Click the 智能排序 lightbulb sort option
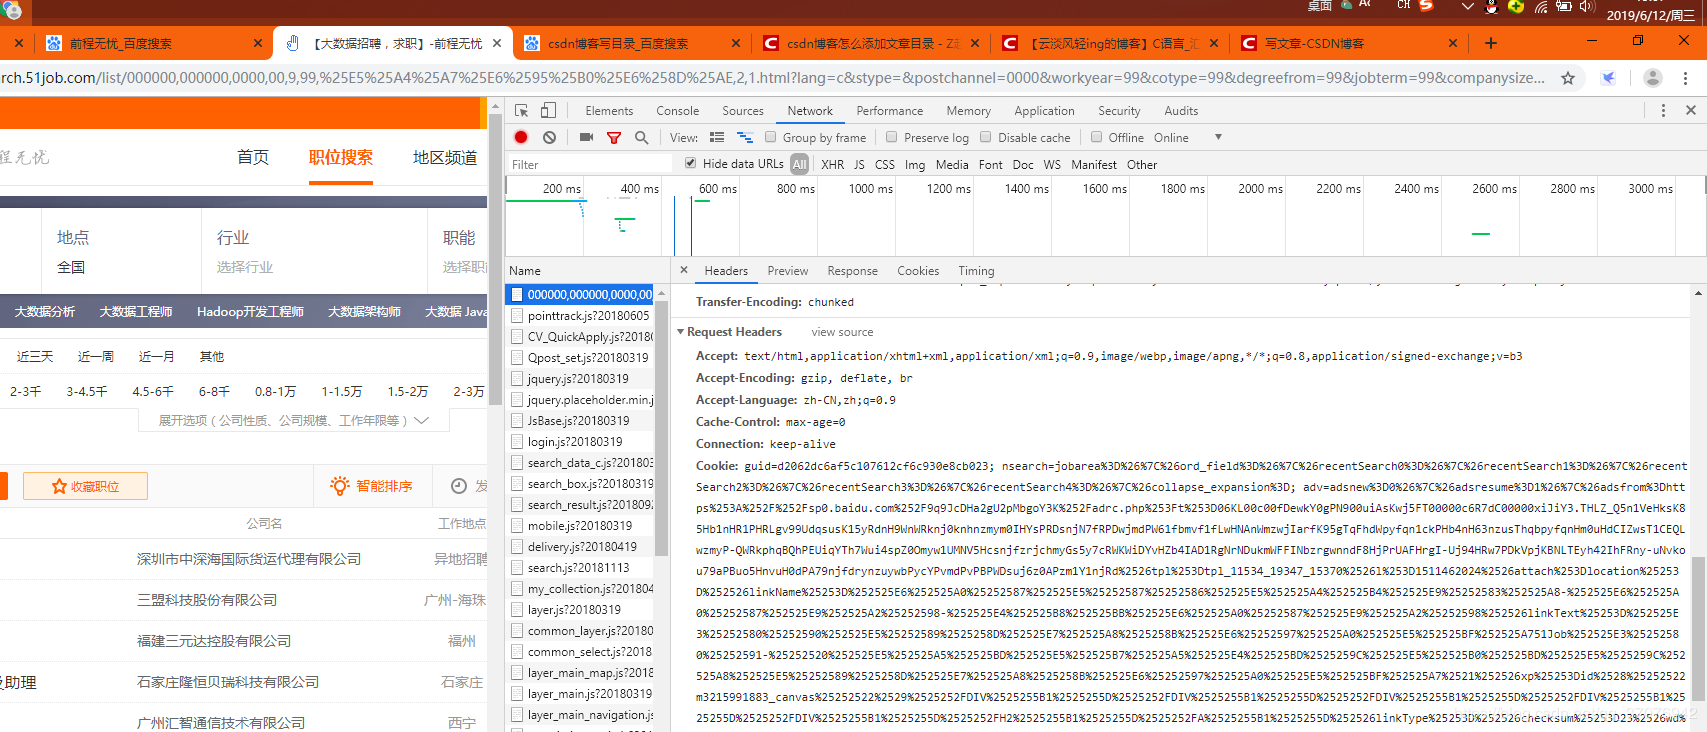 pos(371,486)
